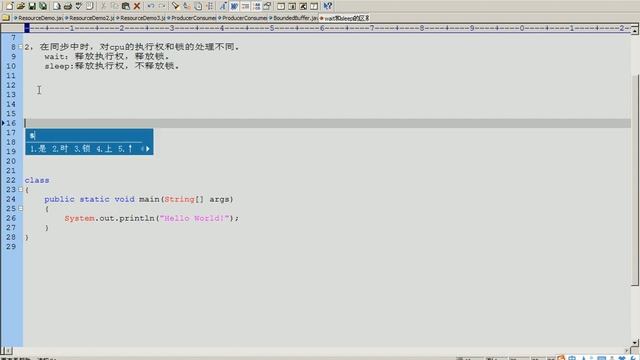640x360 pixels.
Task: Collapse the fold marker at line 23
Action: (x=20, y=189)
